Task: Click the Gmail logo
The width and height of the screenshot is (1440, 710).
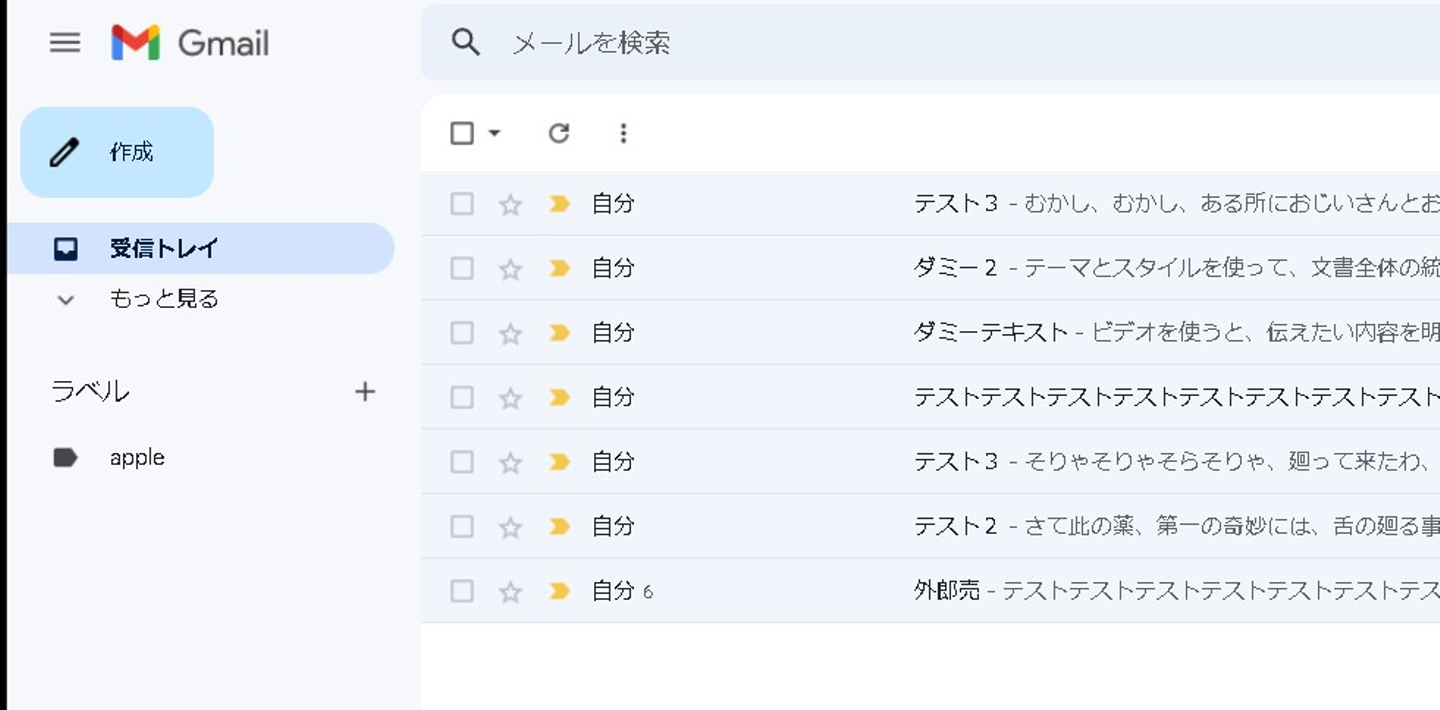Action: pyautogui.click(x=190, y=43)
